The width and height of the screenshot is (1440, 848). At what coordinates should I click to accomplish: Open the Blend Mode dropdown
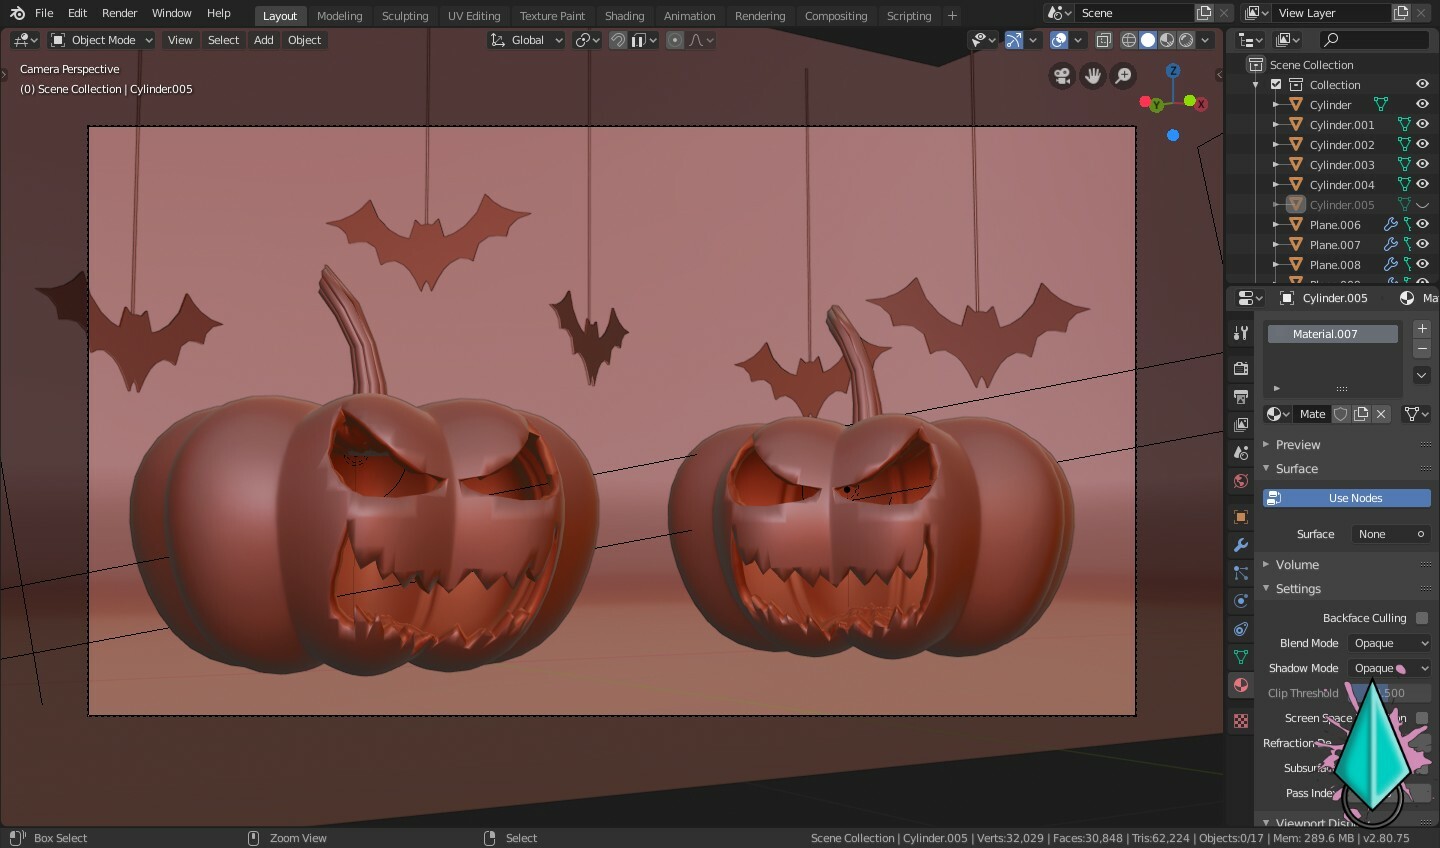coord(1389,643)
